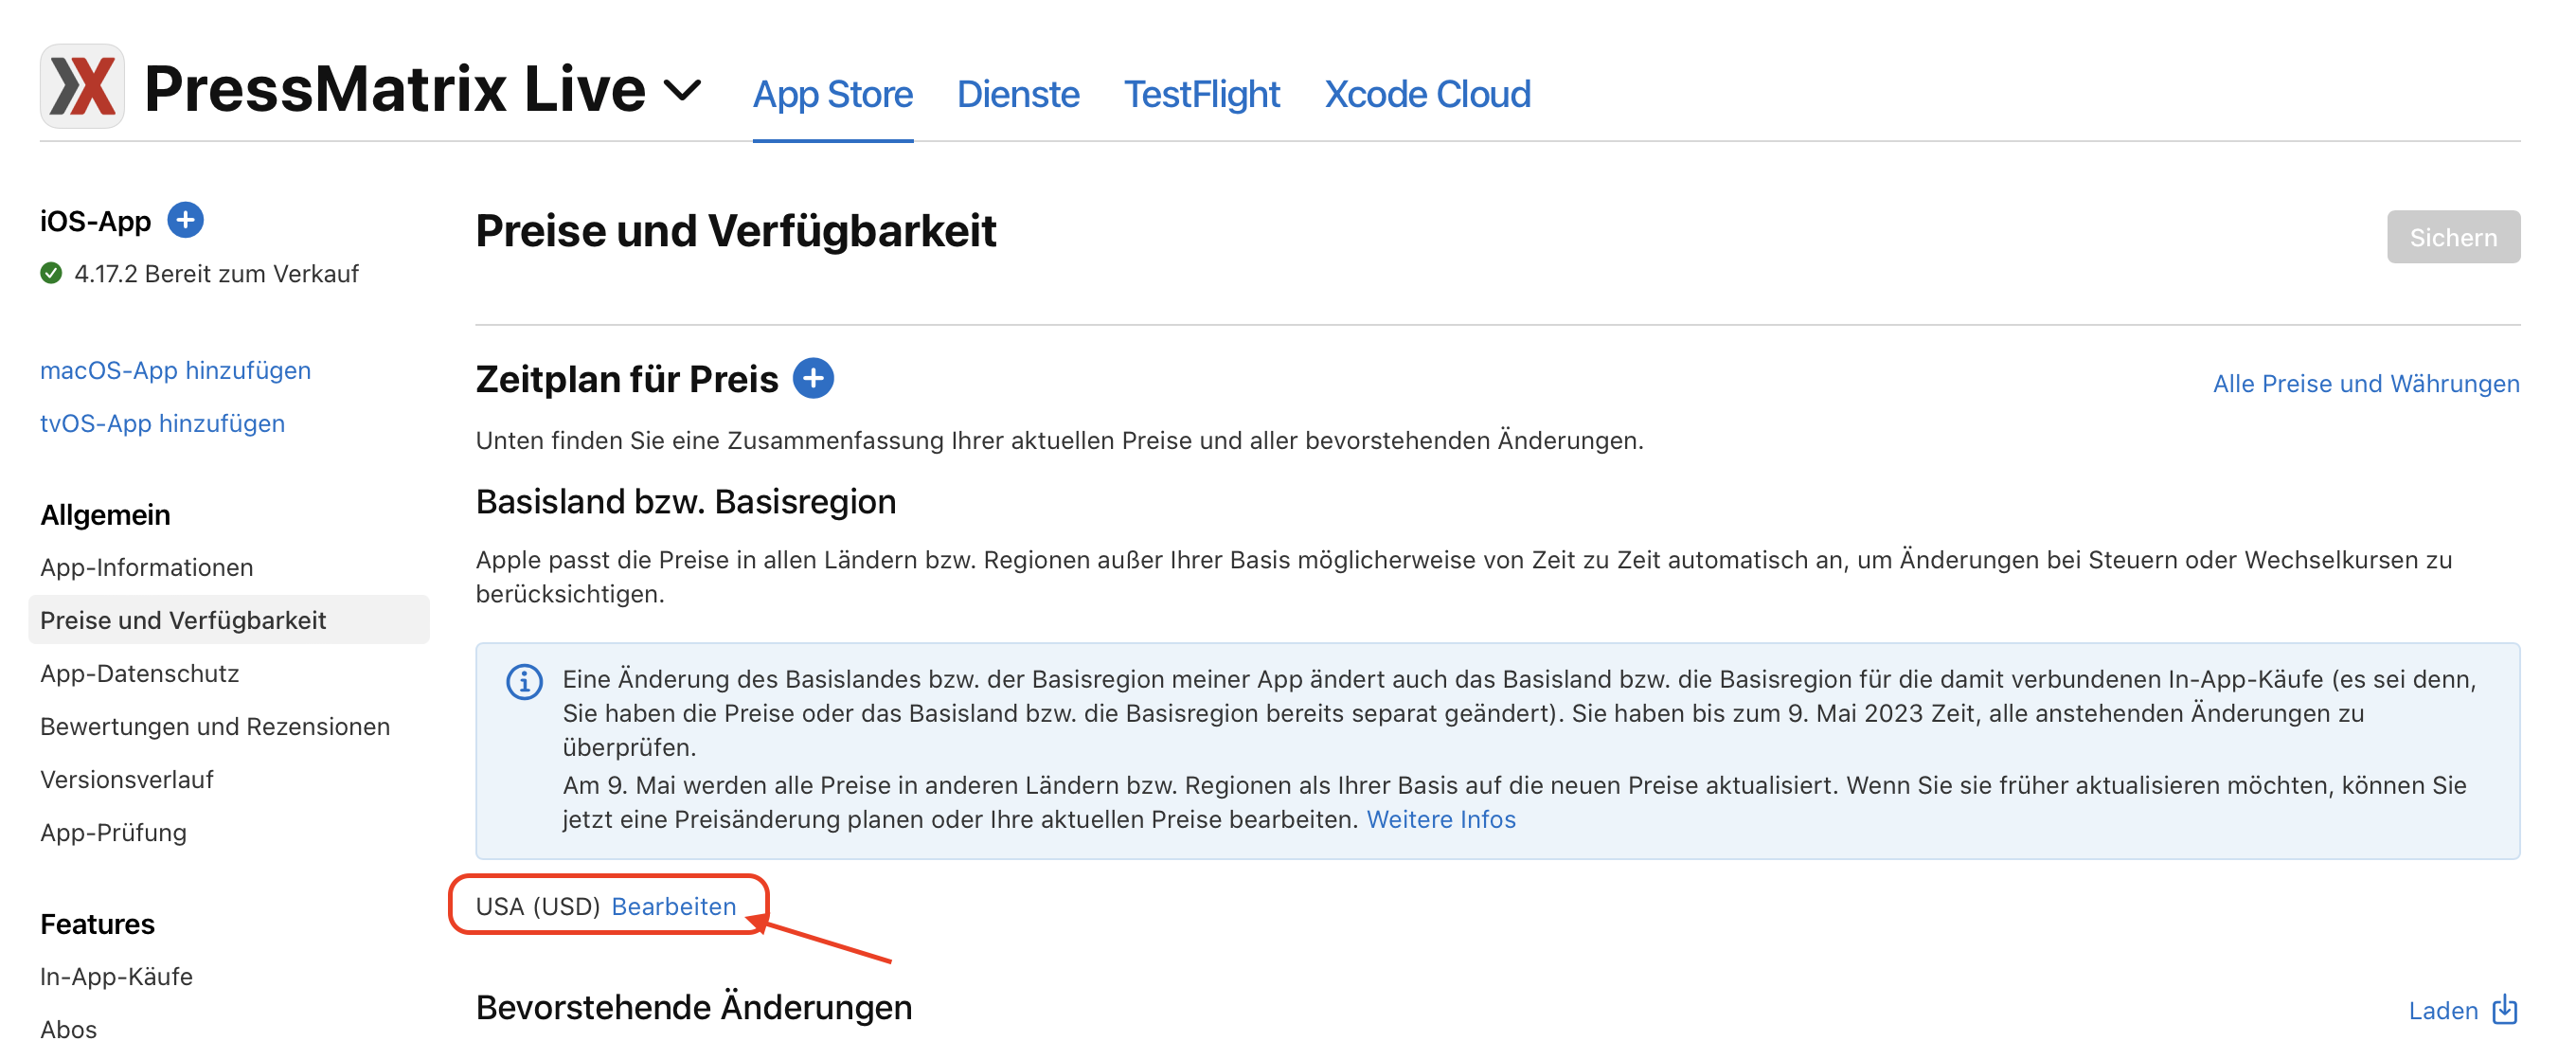
Task: Click the green status checkmark icon for 4.17.2
Action: pos(51,273)
